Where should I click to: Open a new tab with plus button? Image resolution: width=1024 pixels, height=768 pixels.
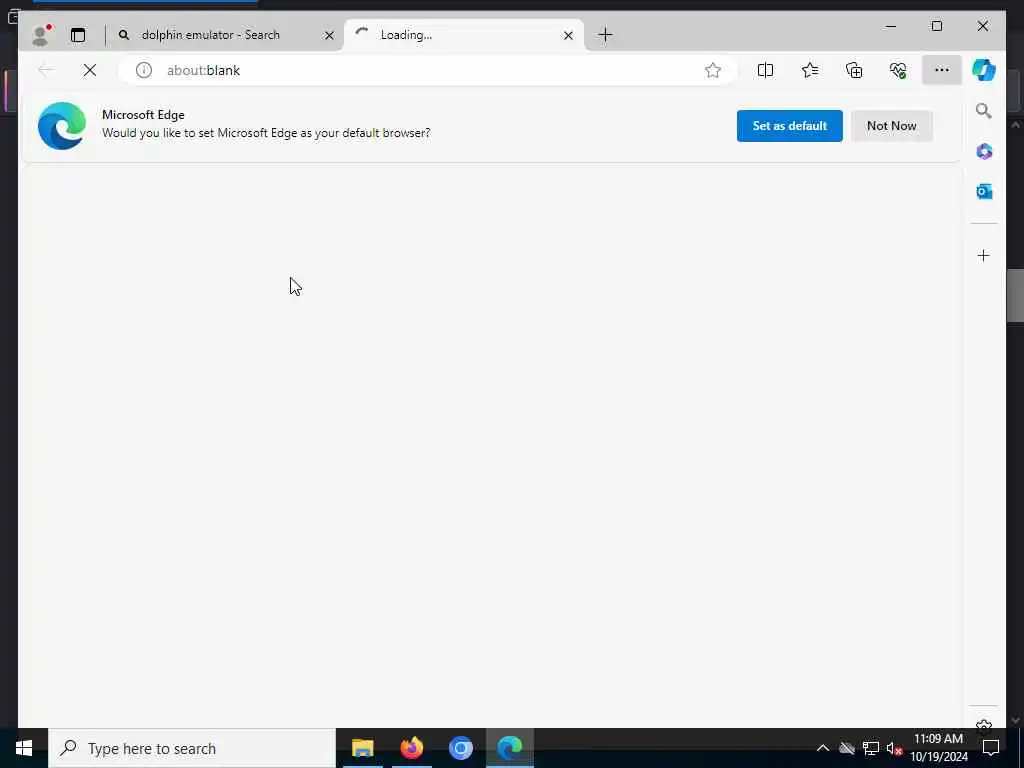[605, 35]
